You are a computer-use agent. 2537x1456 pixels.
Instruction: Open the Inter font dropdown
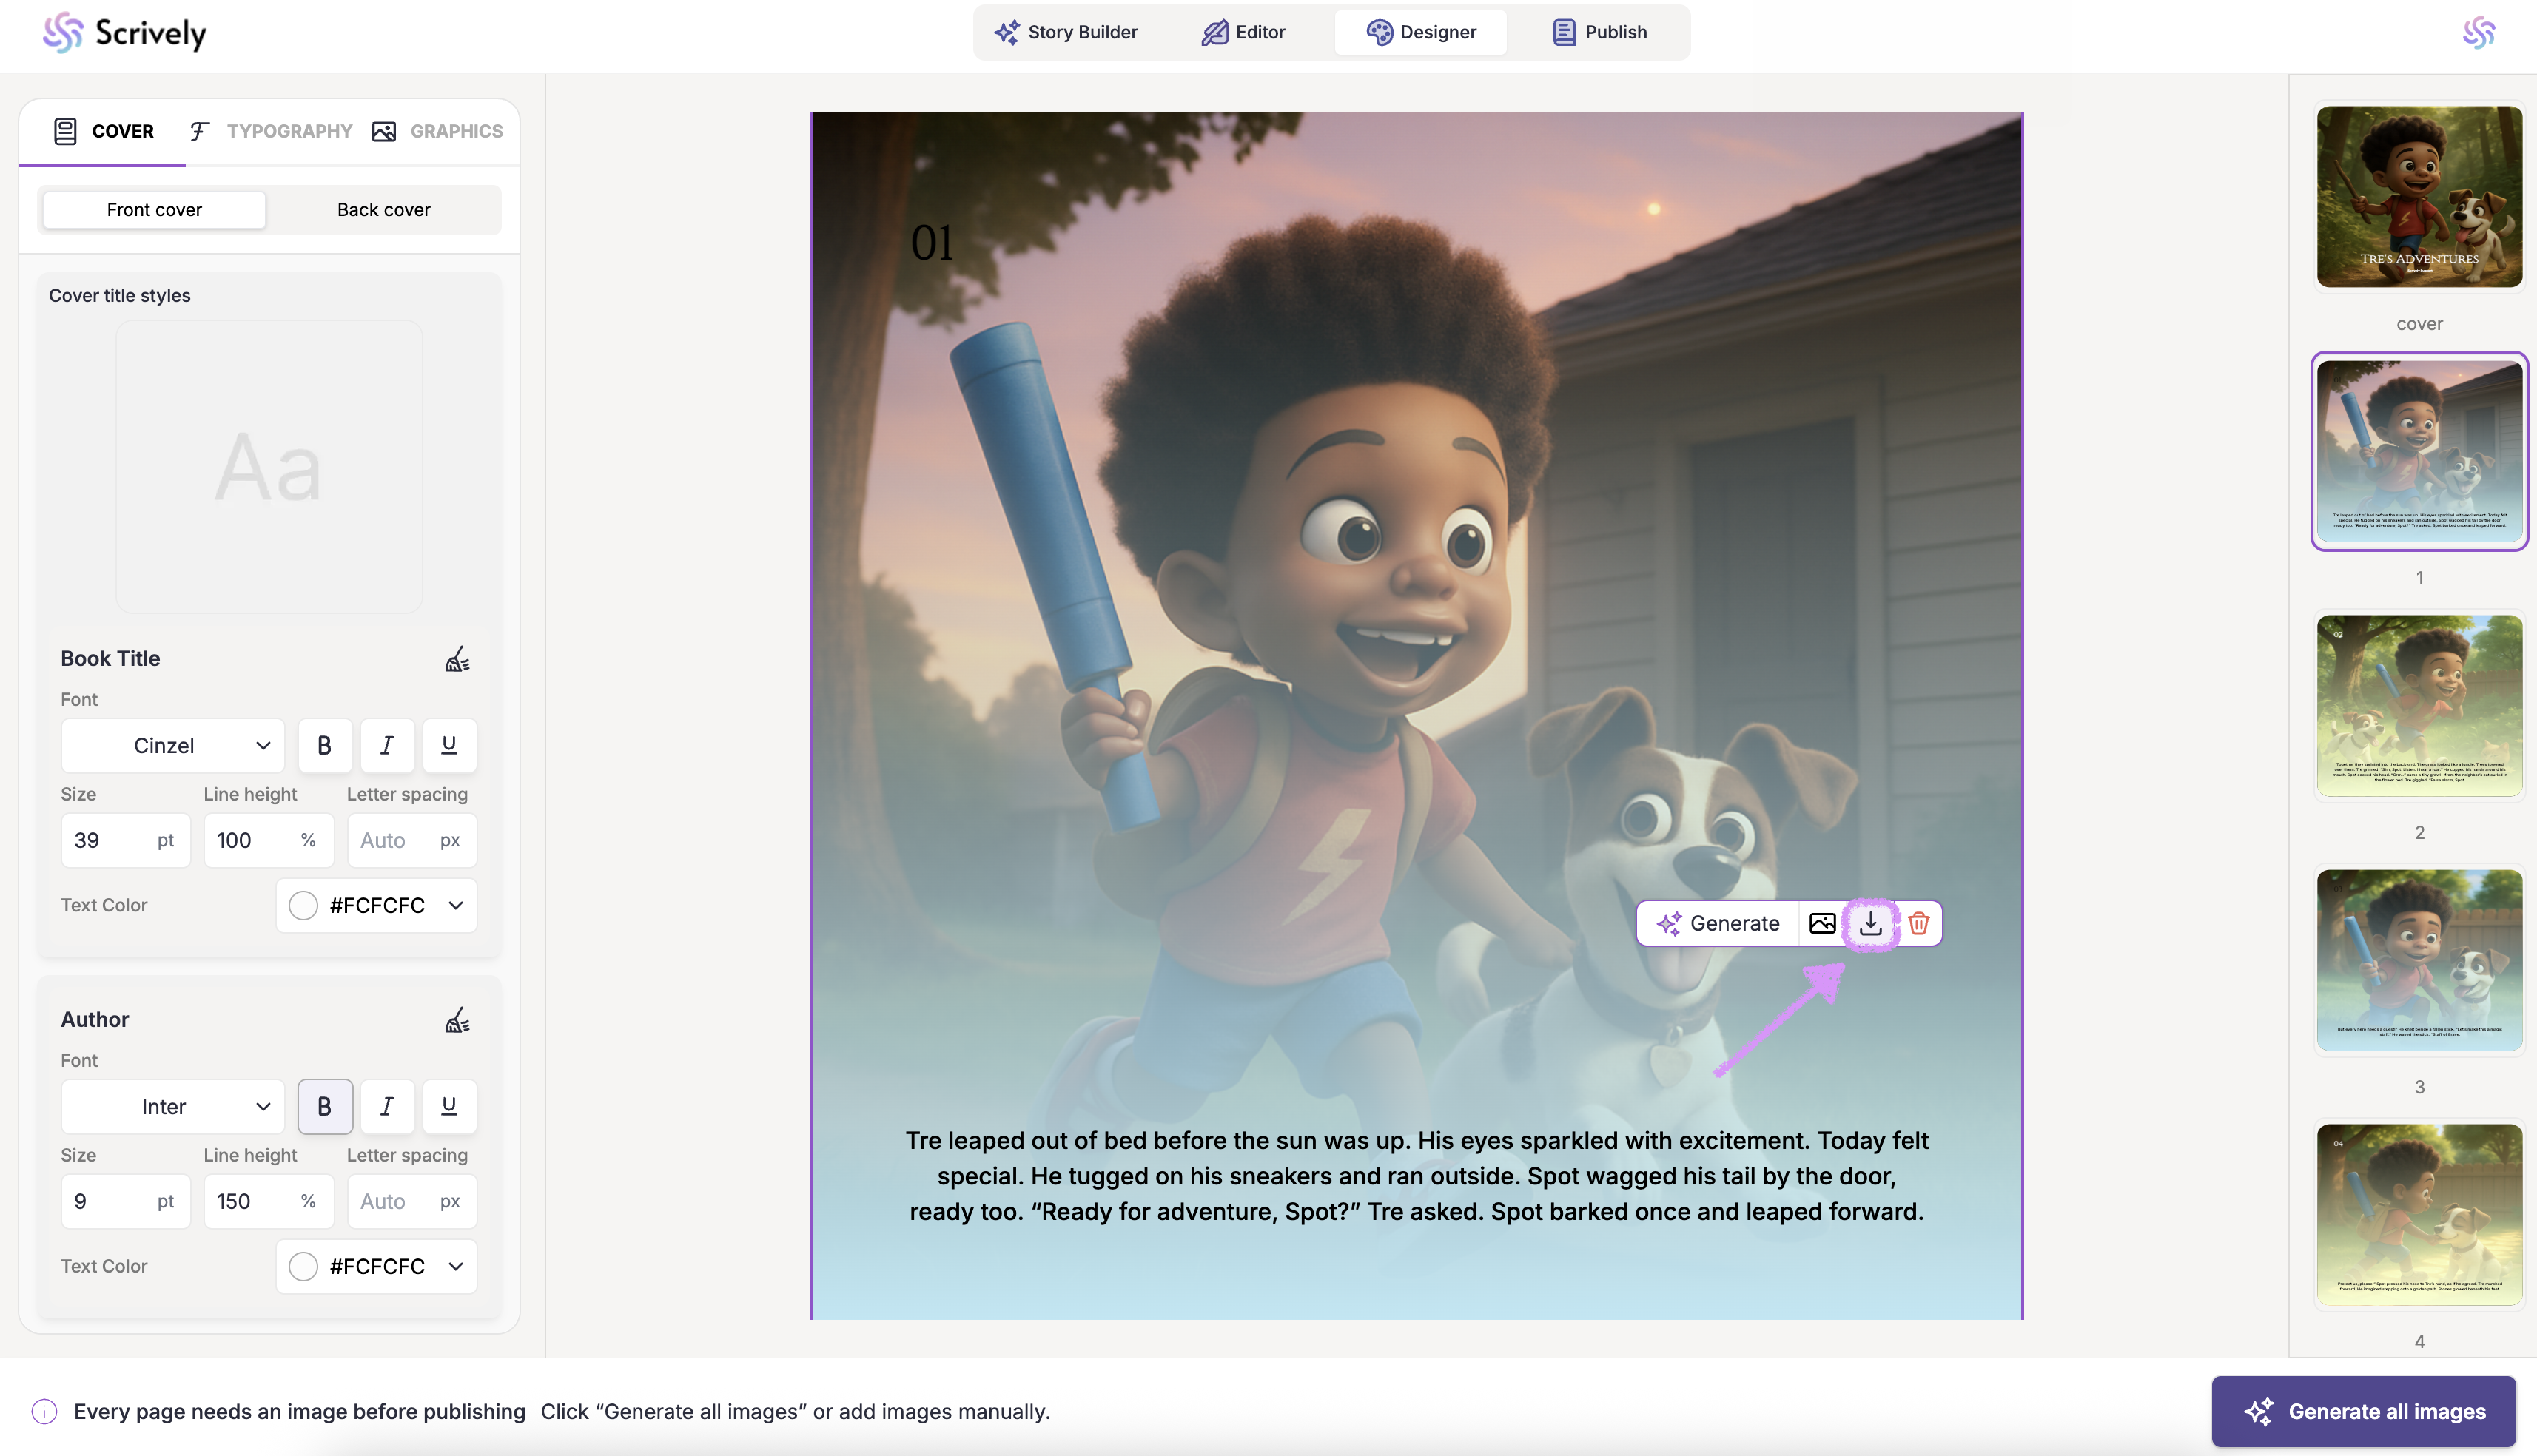click(x=172, y=1107)
